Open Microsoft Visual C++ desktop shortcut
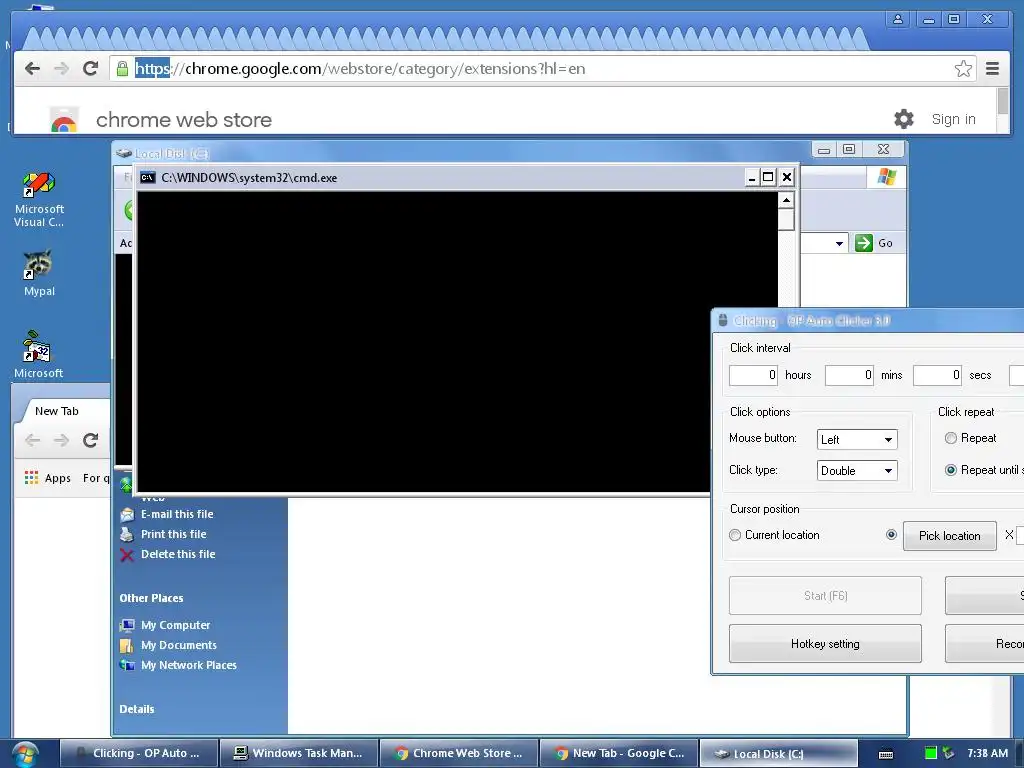The image size is (1024, 768). pyautogui.click(x=39, y=199)
